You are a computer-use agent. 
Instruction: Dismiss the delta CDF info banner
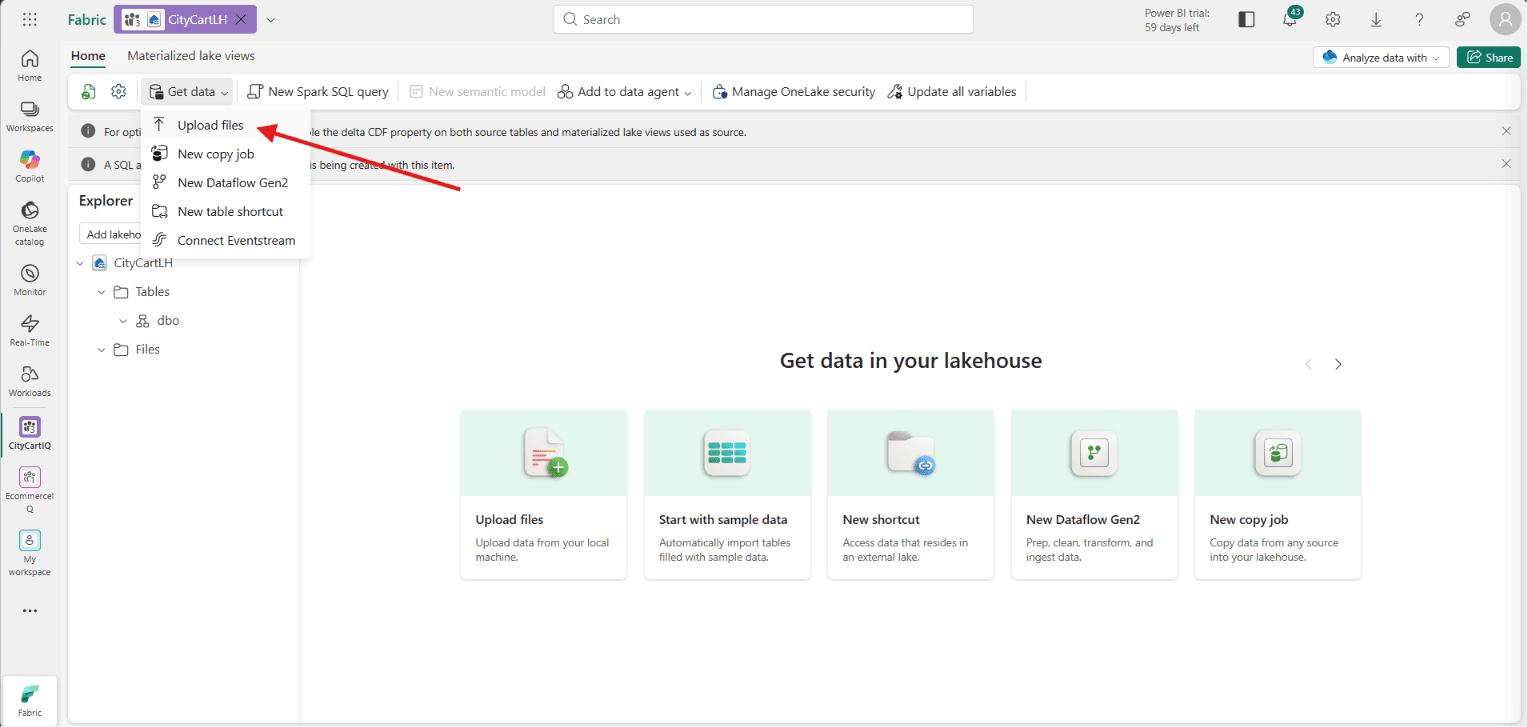[1506, 131]
